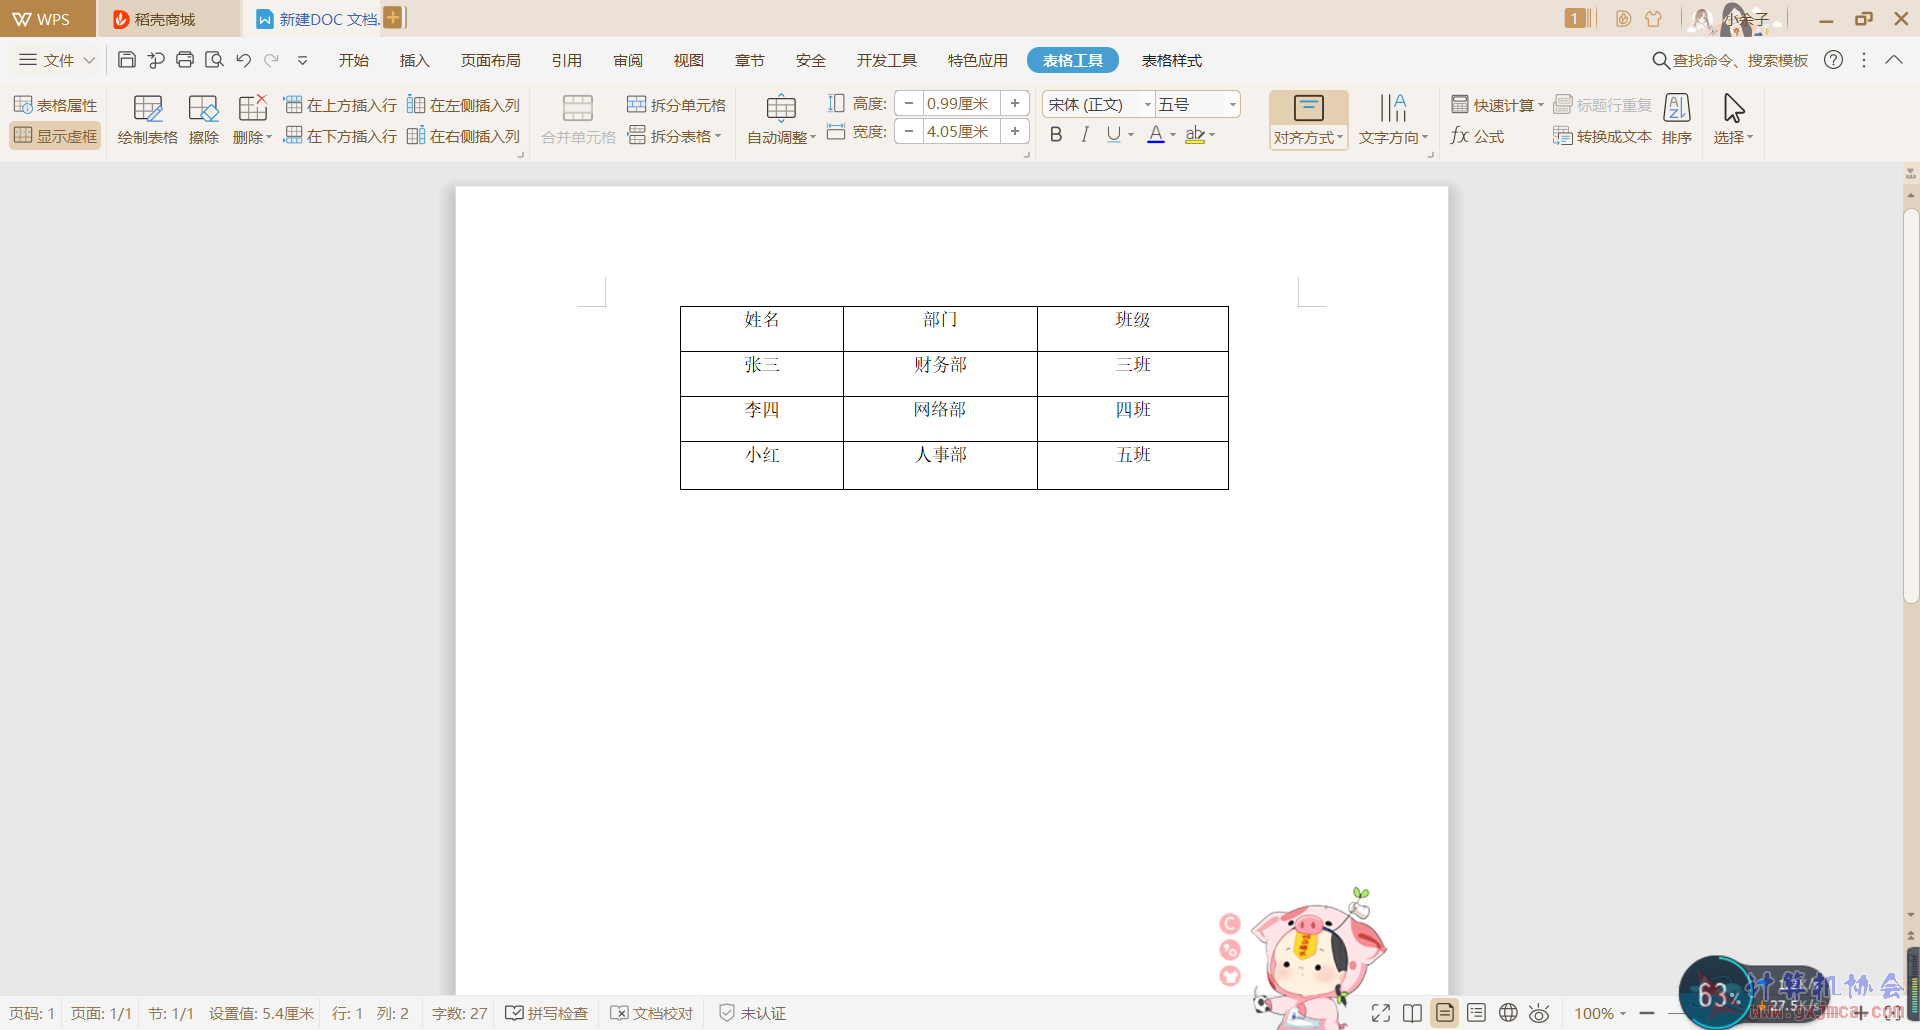Screen dimensions: 1920x1030
Task: Open Print Preview icon
Action: (x=214, y=60)
